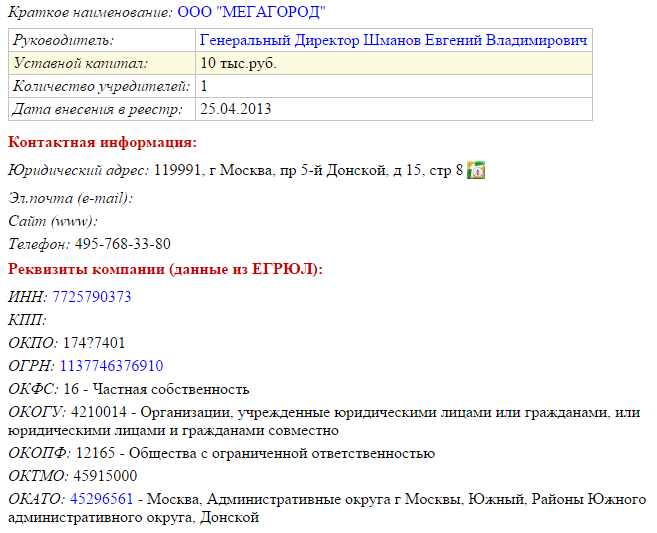Click the 'Реквизиты компании (данные из ЕГРЮЛ):' heading
The height and width of the screenshot is (533, 657).
166,269
